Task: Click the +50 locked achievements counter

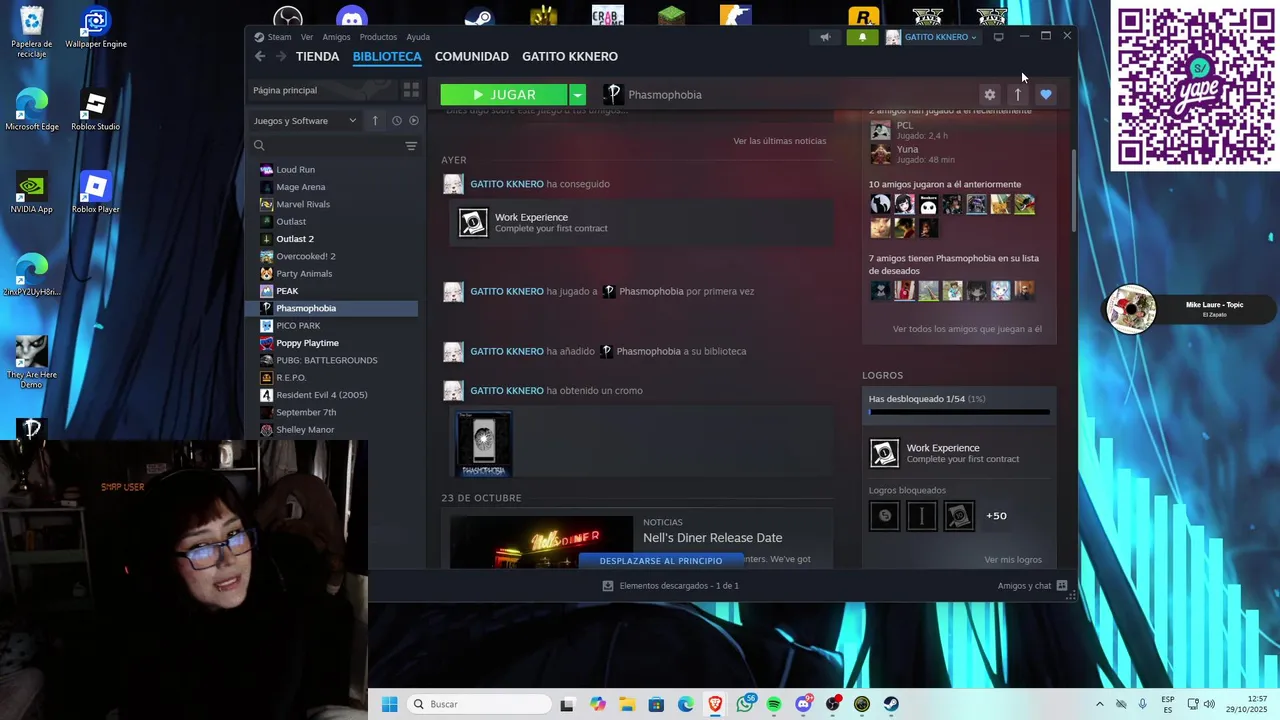Action: click(996, 516)
